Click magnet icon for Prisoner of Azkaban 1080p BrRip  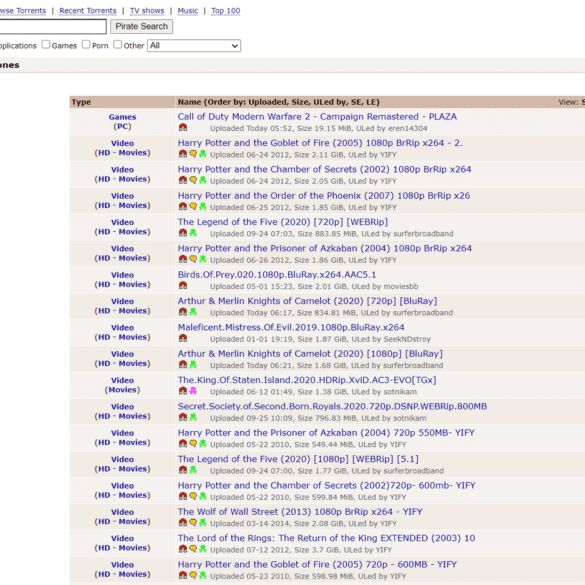(183, 259)
